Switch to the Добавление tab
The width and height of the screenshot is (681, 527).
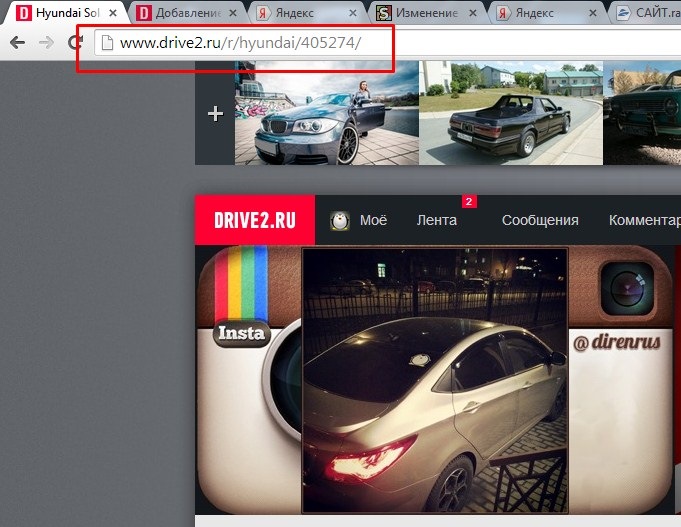pos(188,13)
